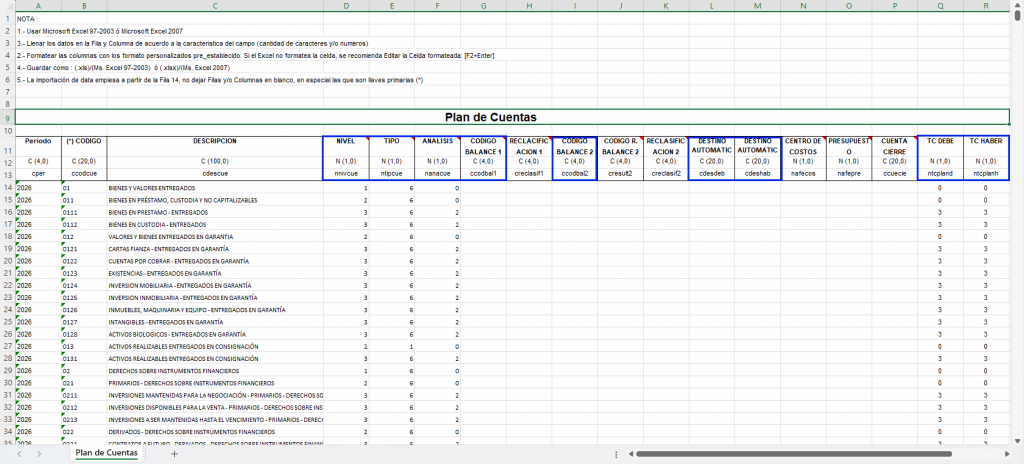This screenshot has height=464, width=1024.
Task: Click the 'Periodo' header cell
Action: point(38,146)
